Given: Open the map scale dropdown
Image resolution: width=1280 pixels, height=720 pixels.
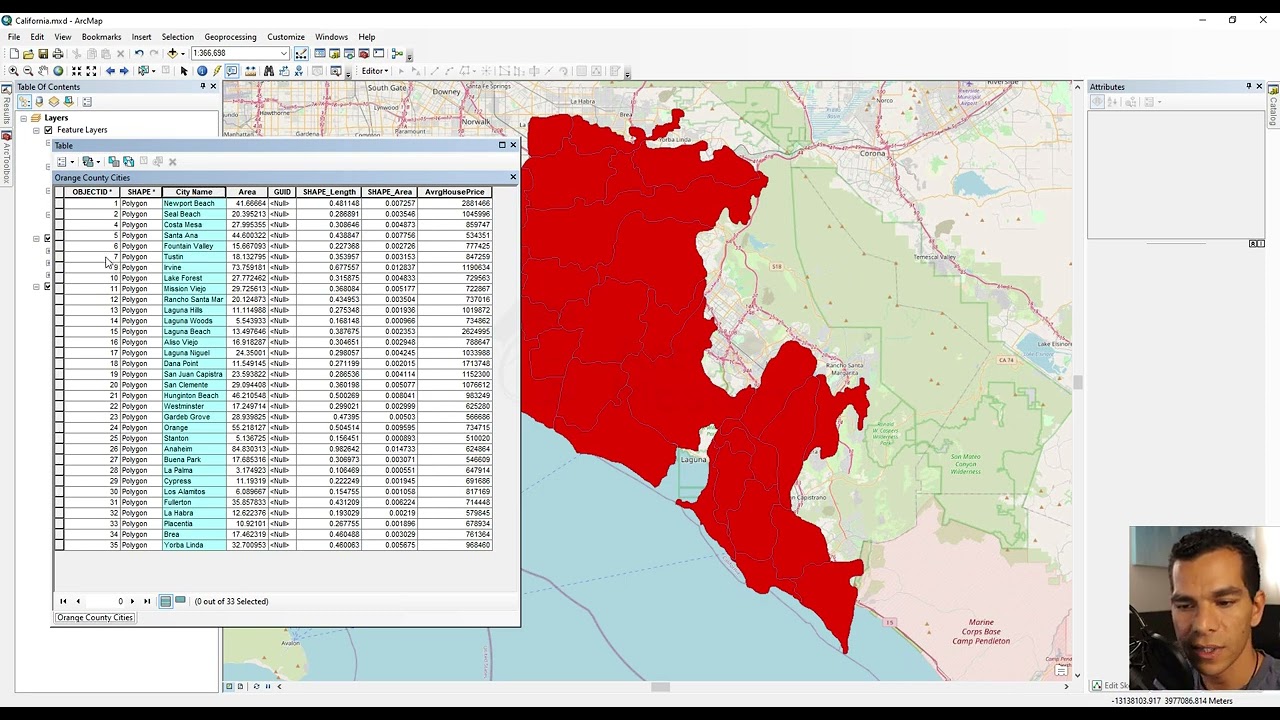Looking at the screenshot, I should pos(284,53).
